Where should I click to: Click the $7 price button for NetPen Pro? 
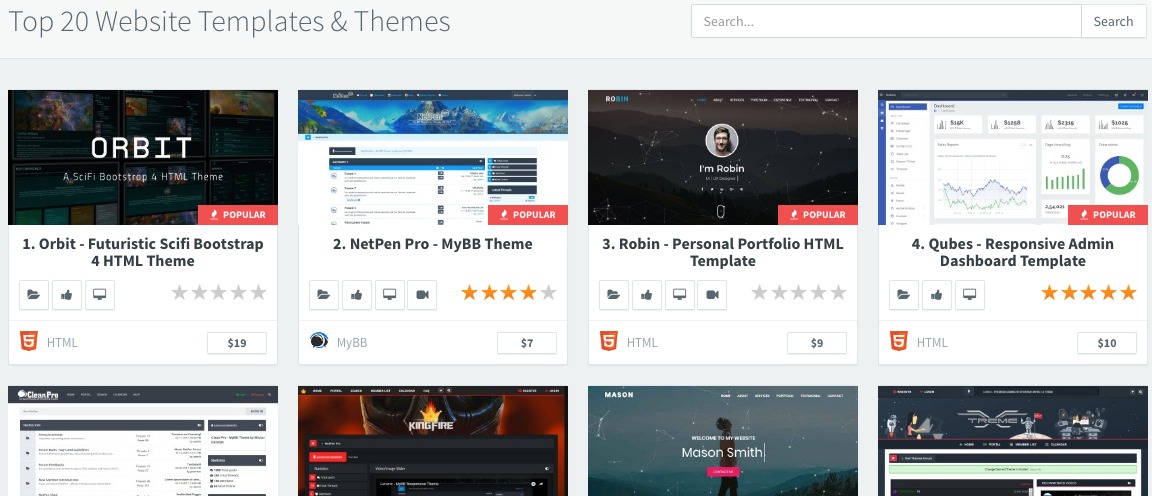pyautogui.click(x=527, y=342)
